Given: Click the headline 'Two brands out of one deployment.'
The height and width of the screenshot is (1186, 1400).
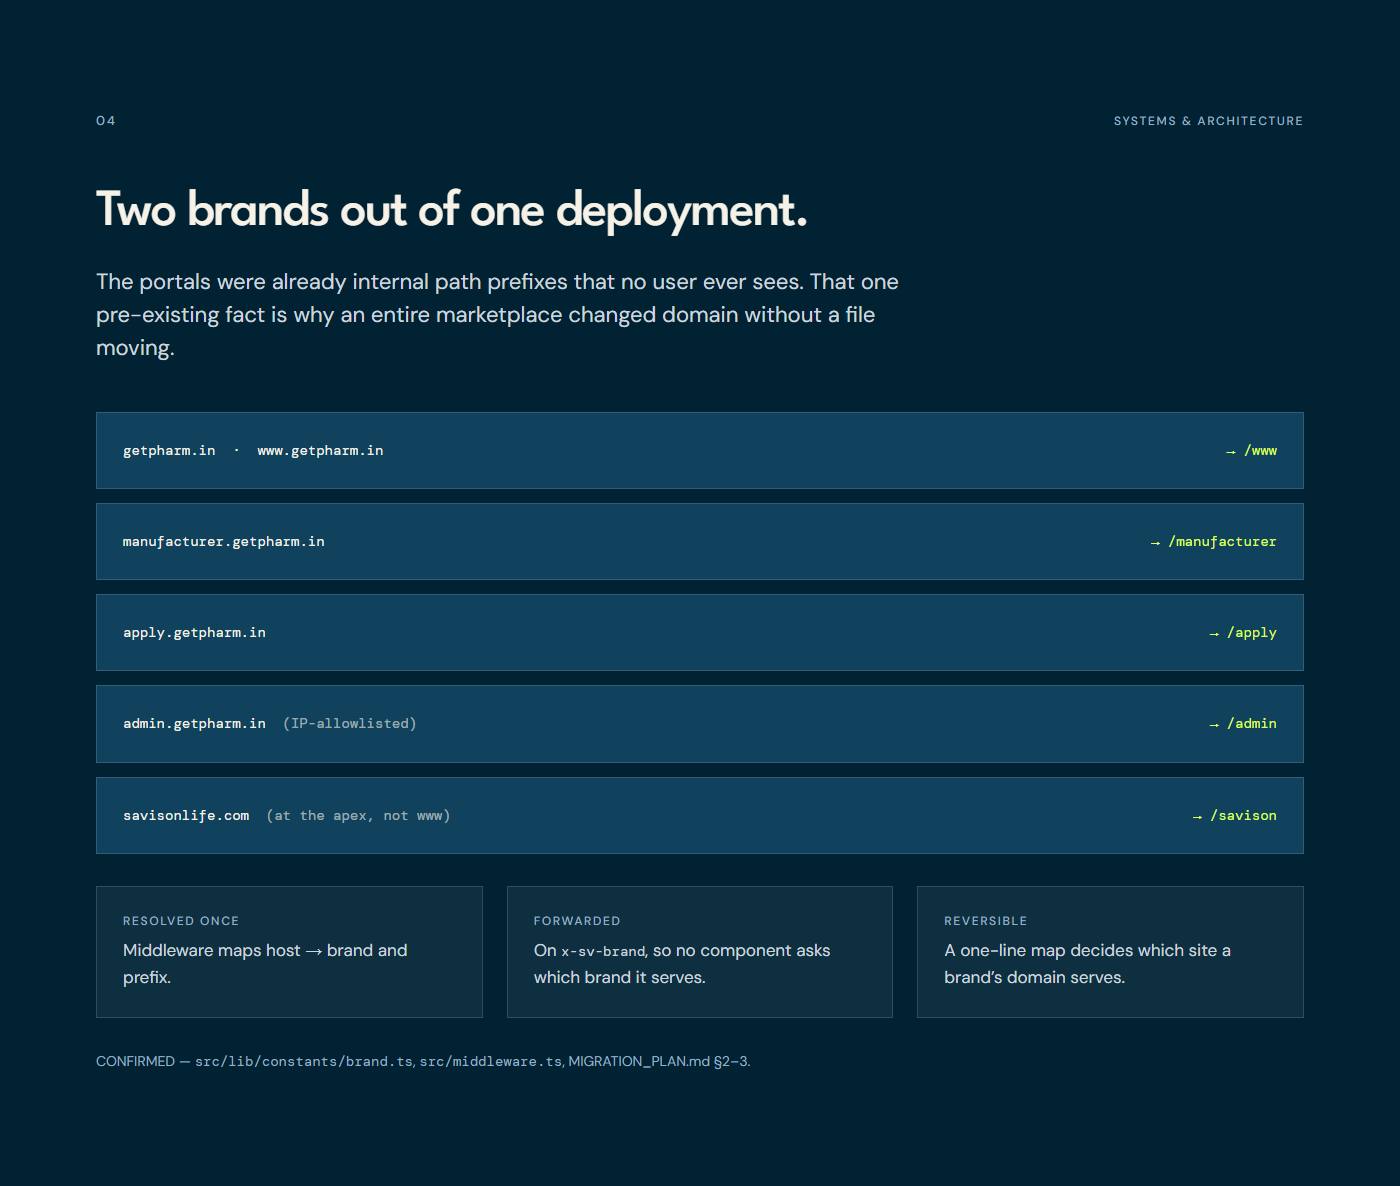Looking at the screenshot, I should pyautogui.click(x=451, y=210).
